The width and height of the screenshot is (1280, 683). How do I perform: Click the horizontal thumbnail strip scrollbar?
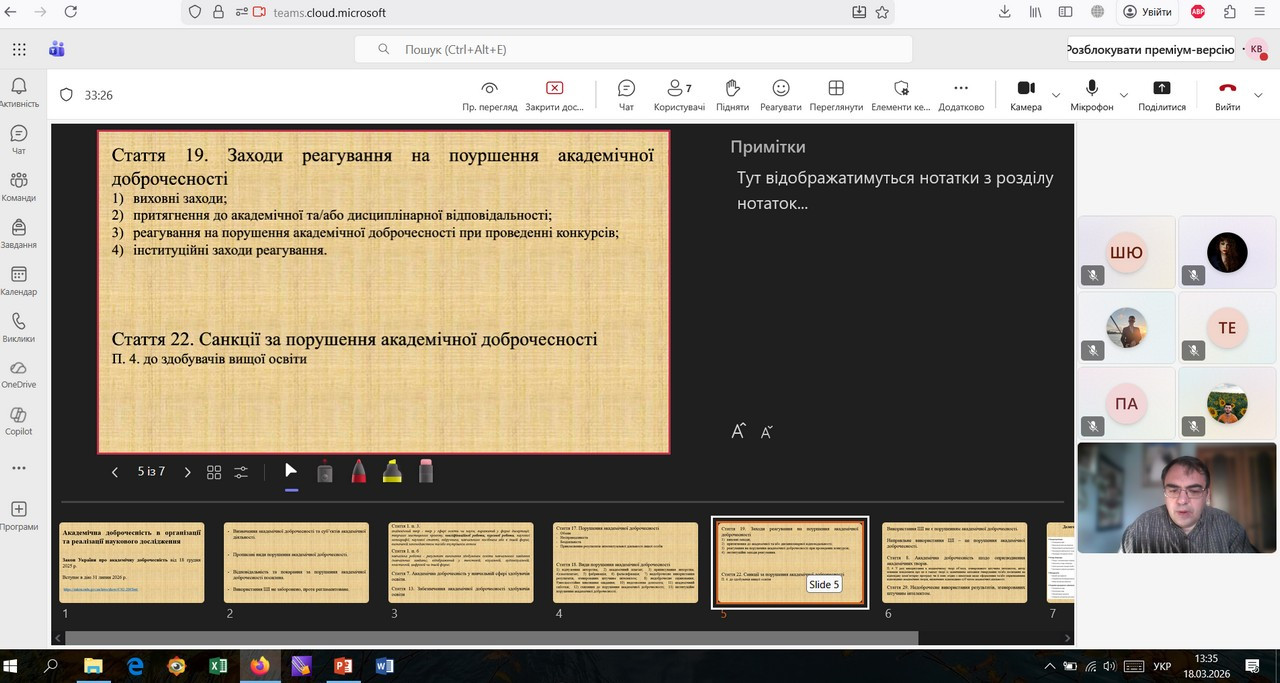point(490,638)
